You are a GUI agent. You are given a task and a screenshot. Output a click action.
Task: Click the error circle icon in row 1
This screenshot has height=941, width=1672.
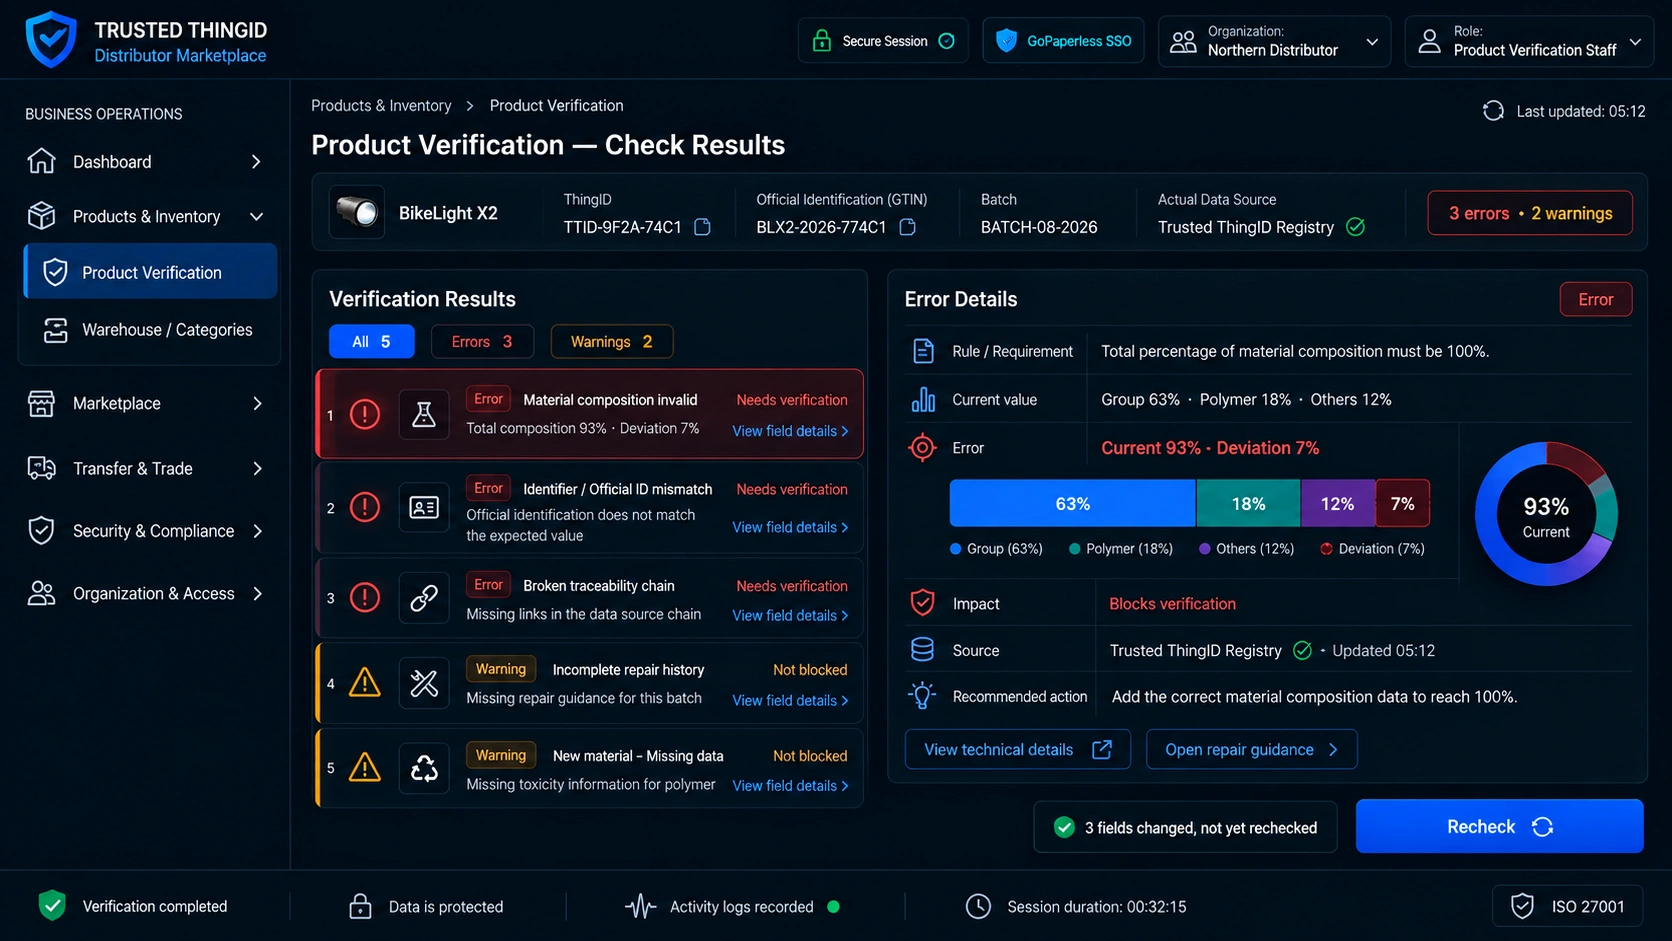click(x=365, y=414)
